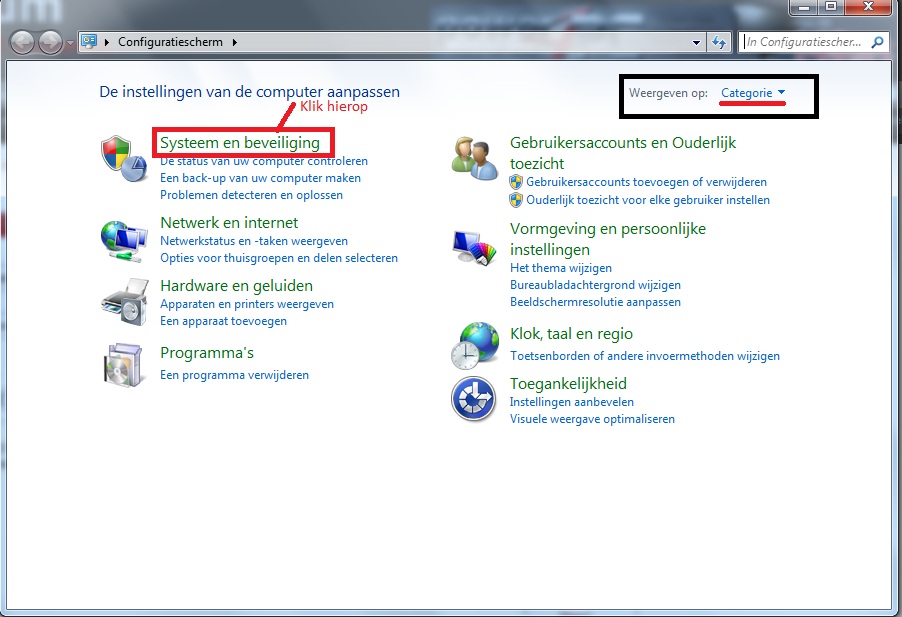The width and height of the screenshot is (902, 617).
Task: Click De status van uw computer controleren
Action: [x=263, y=162]
